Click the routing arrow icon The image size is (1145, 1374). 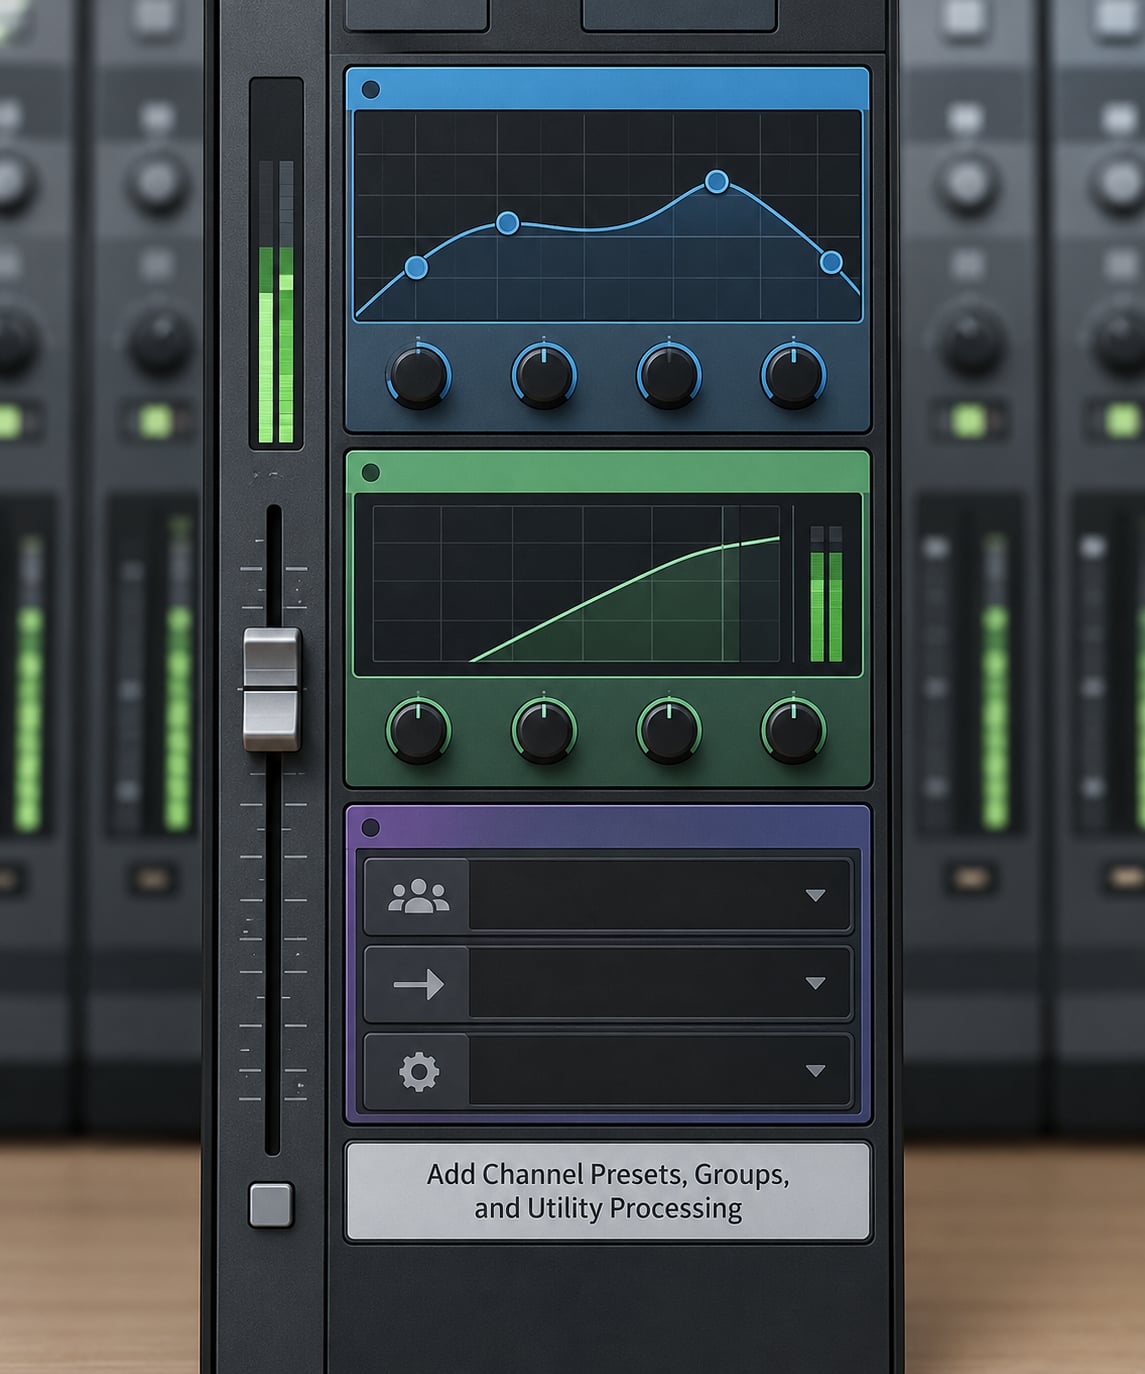pos(418,984)
